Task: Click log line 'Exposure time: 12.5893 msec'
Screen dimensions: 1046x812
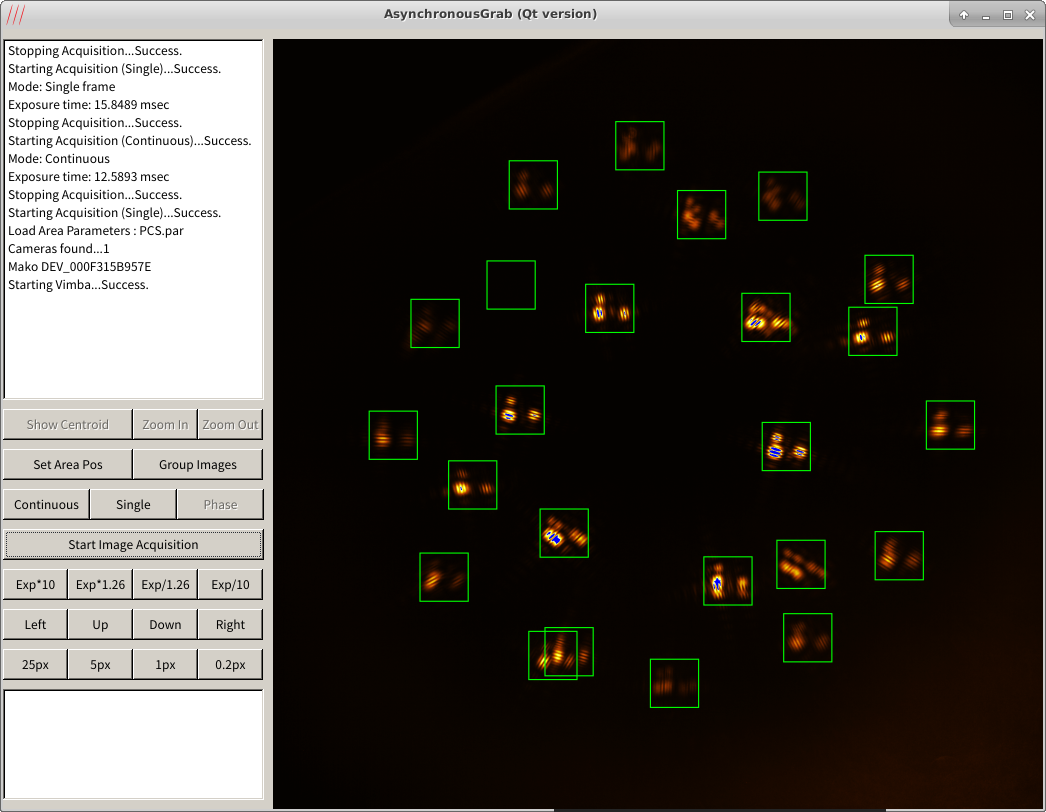Action: click(x=88, y=177)
